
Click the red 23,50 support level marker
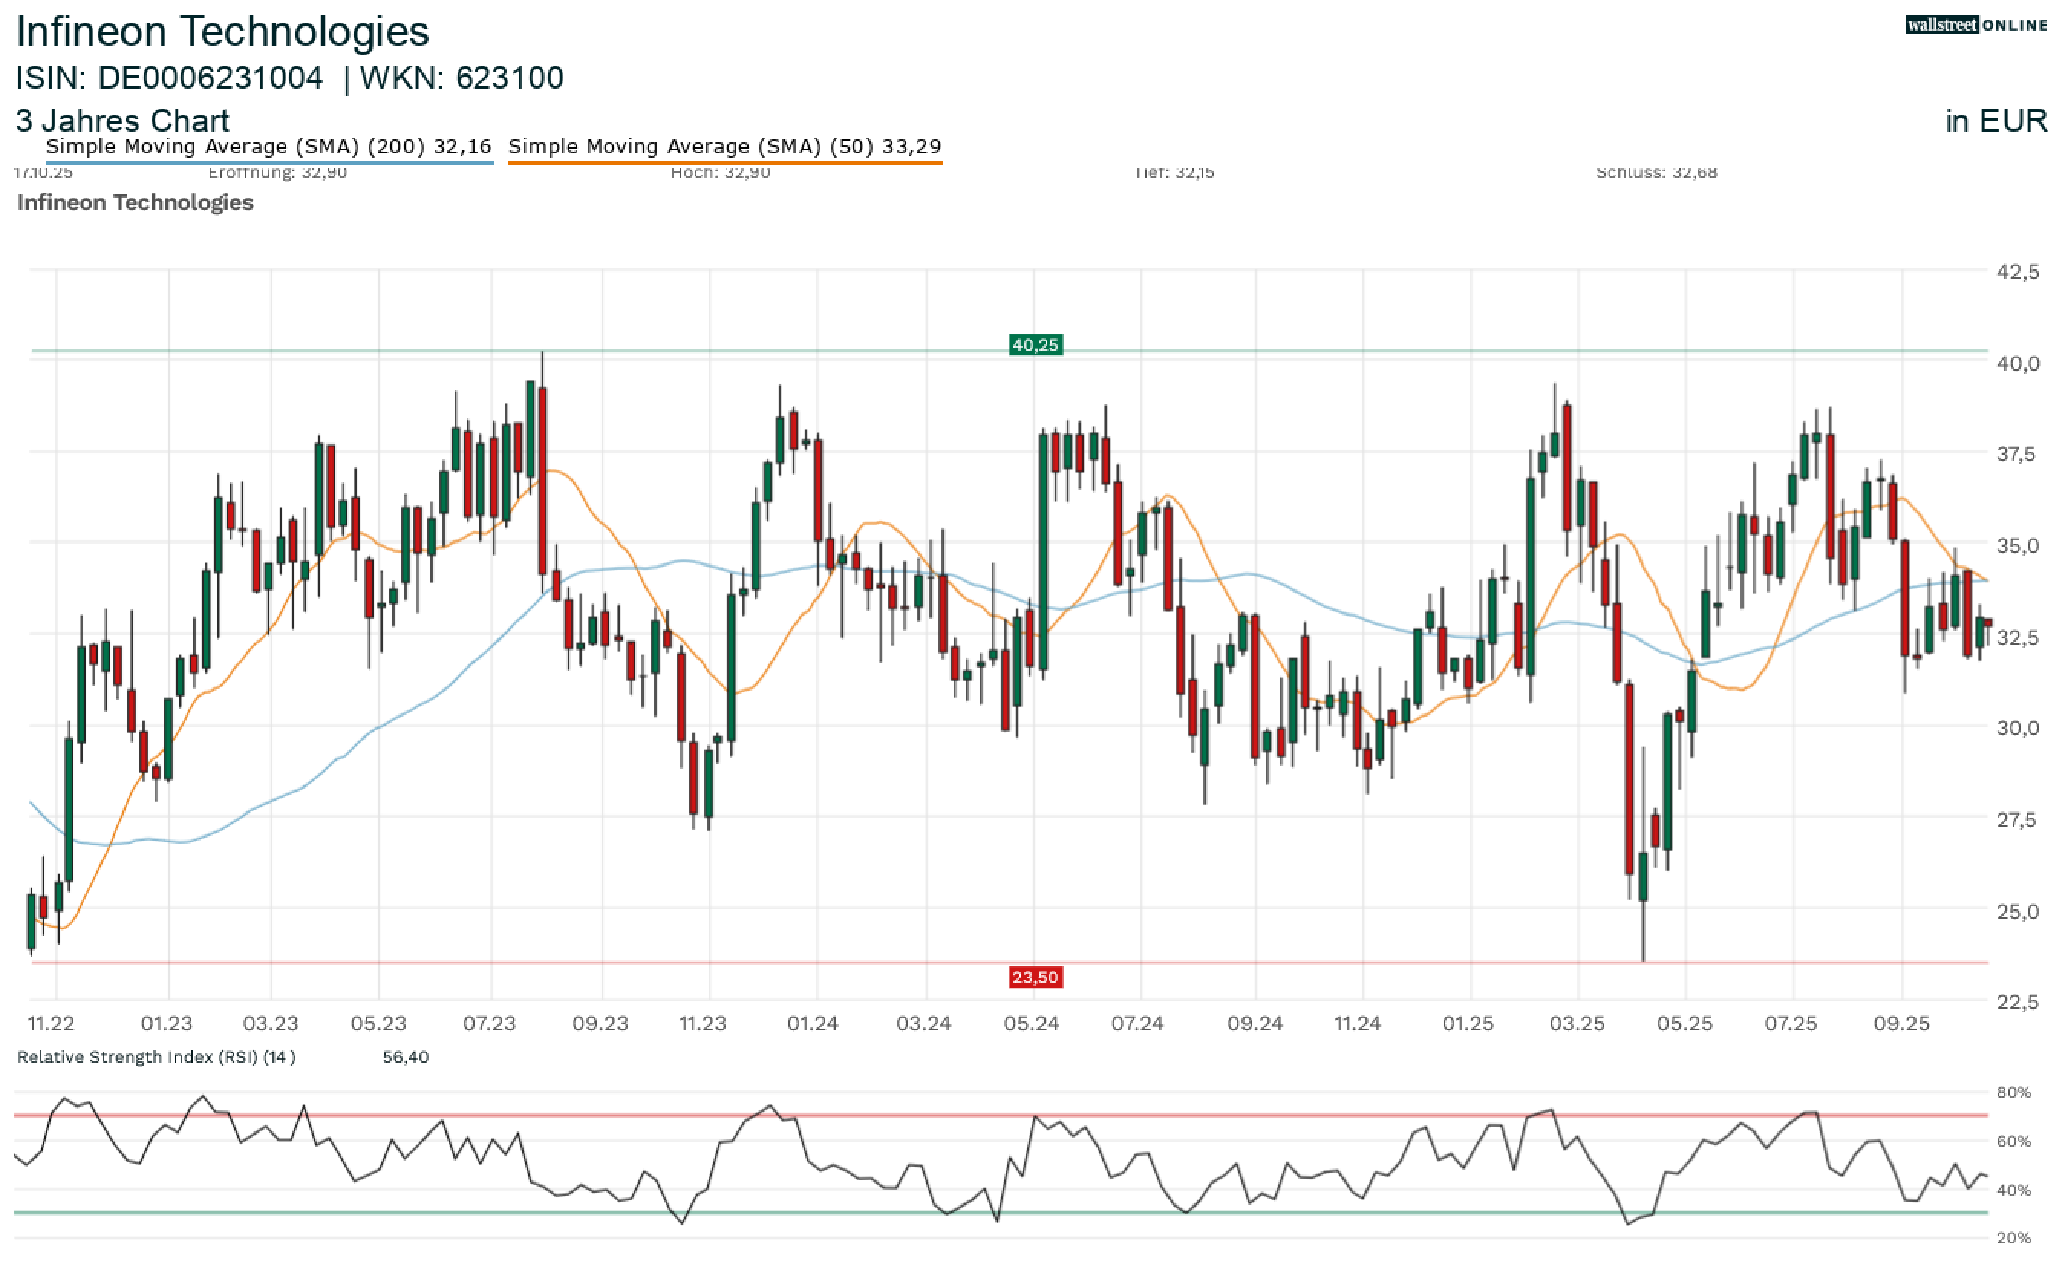coord(1034,977)
